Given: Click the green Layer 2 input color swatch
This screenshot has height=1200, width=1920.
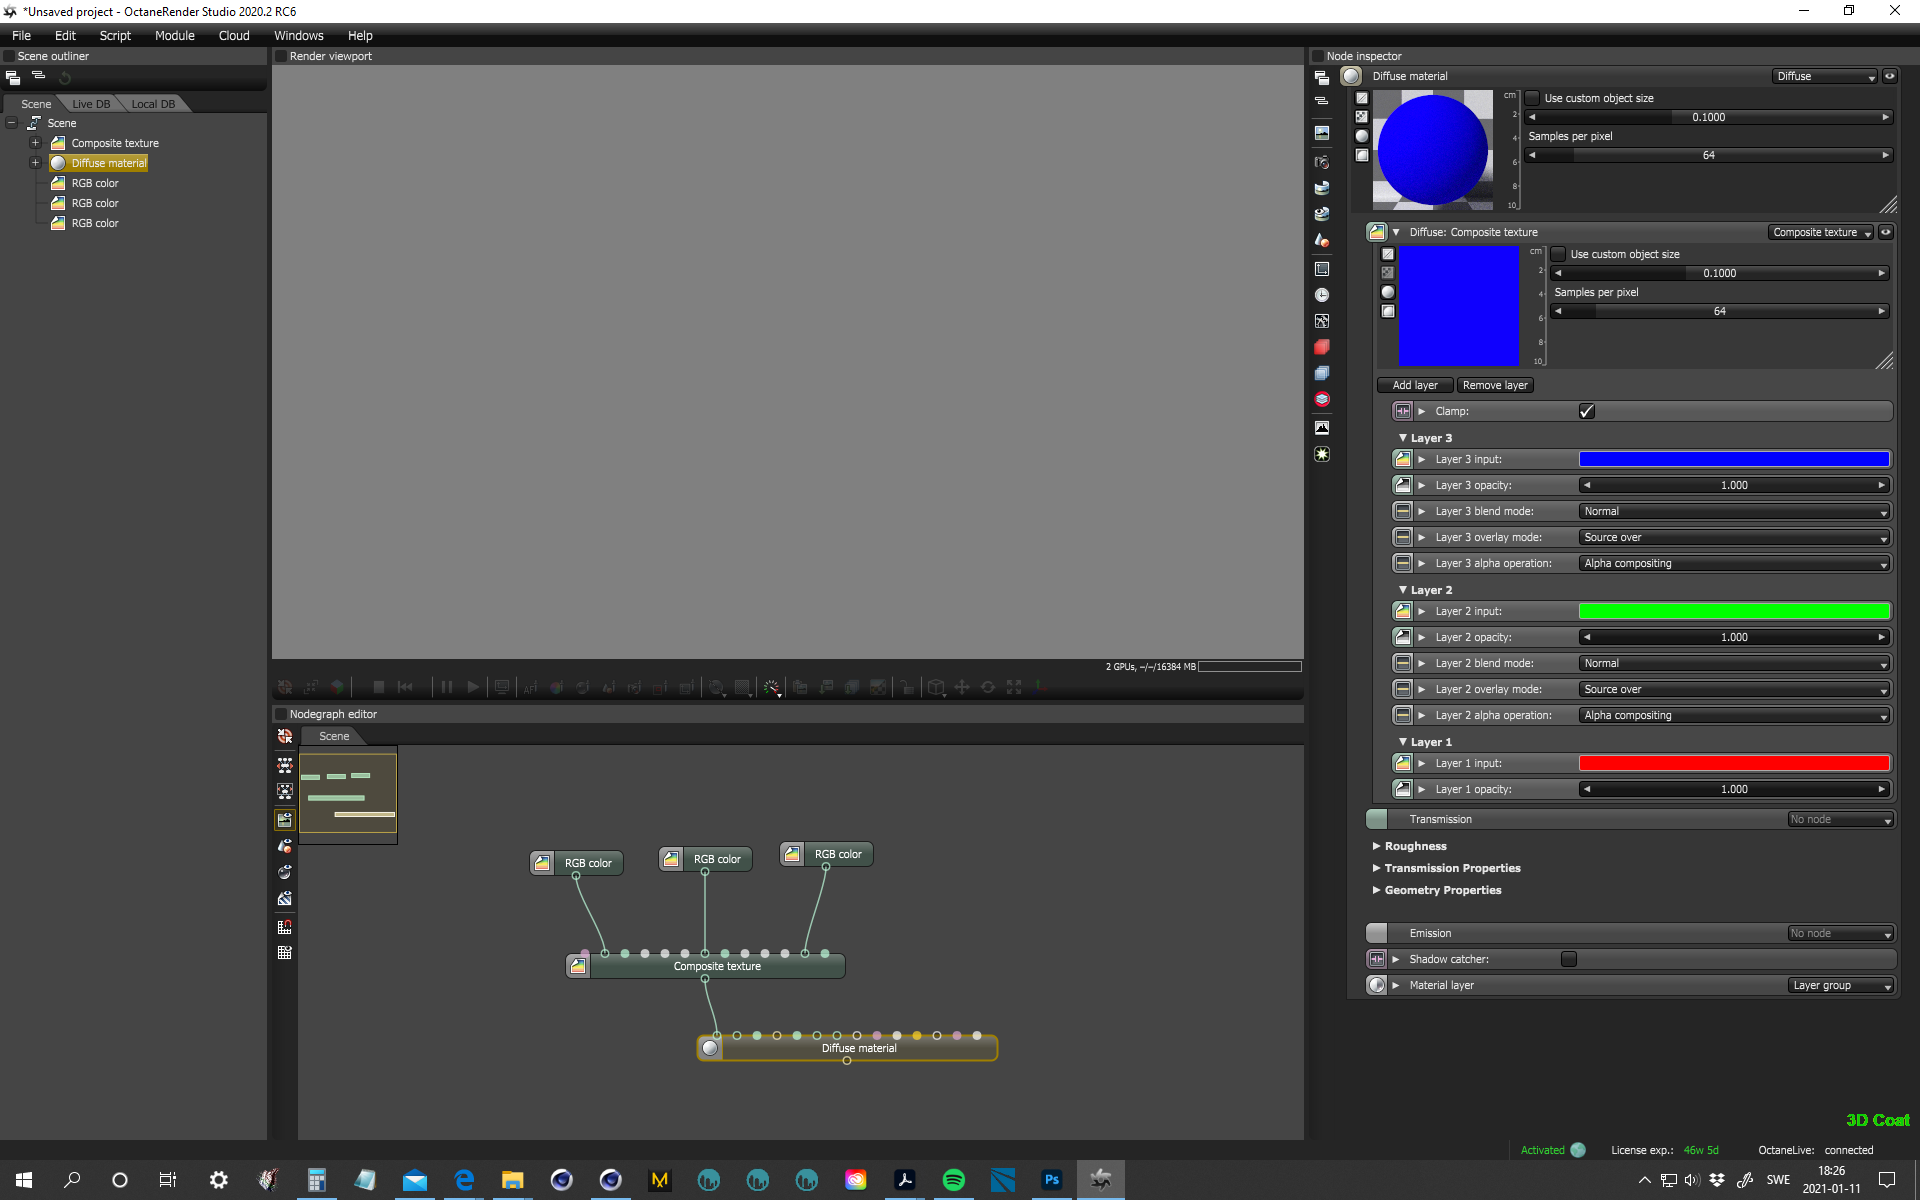Looking at the screenshot, I should (x=1734, y=611).
